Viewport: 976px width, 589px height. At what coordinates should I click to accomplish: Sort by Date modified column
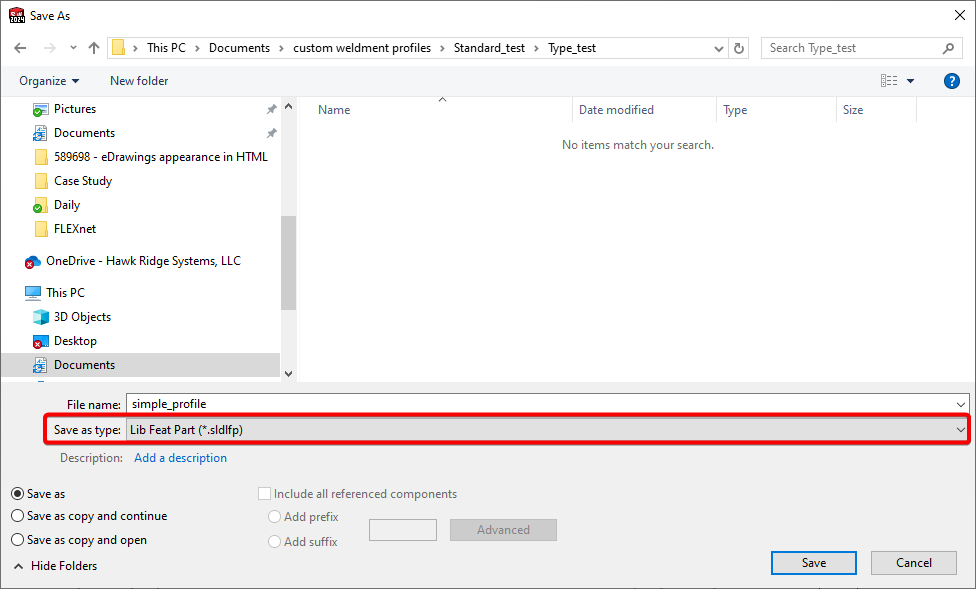click(616, 110)
